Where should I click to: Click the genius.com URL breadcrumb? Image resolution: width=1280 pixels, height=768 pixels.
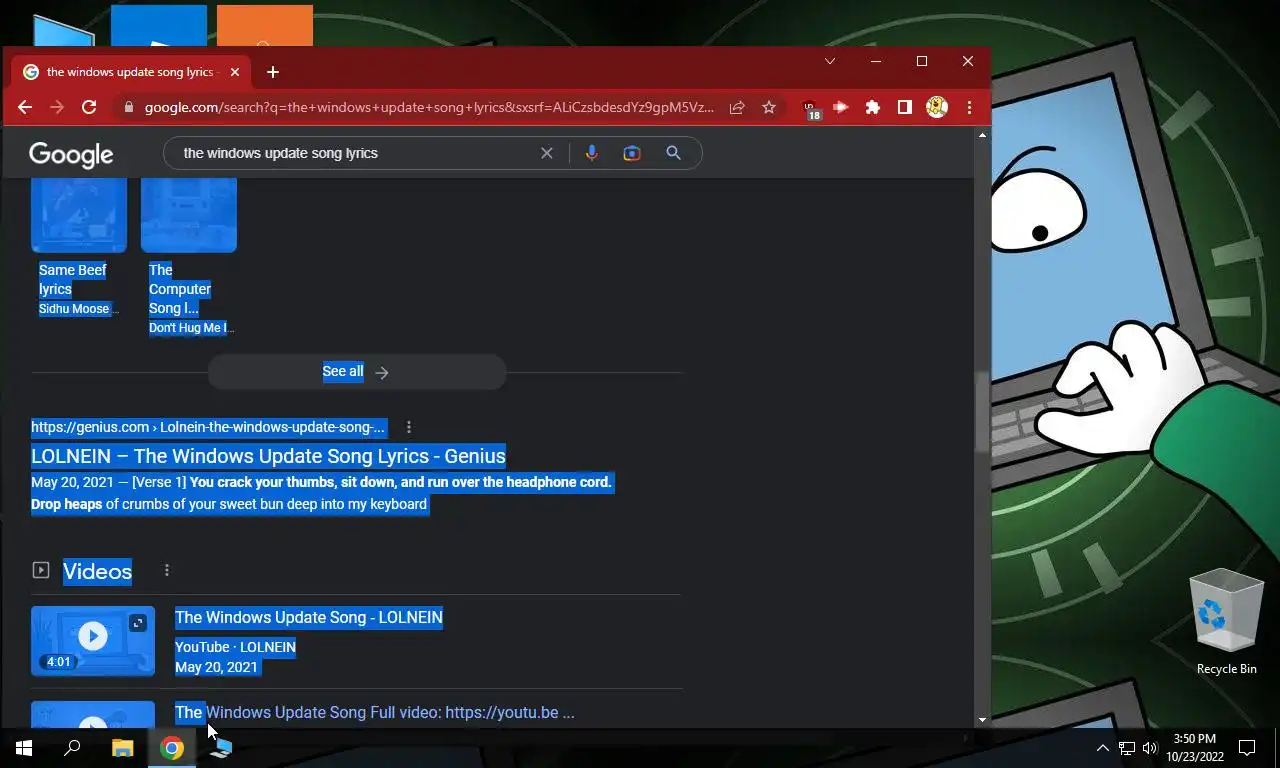pyautogui.click(x=208, y=427)
